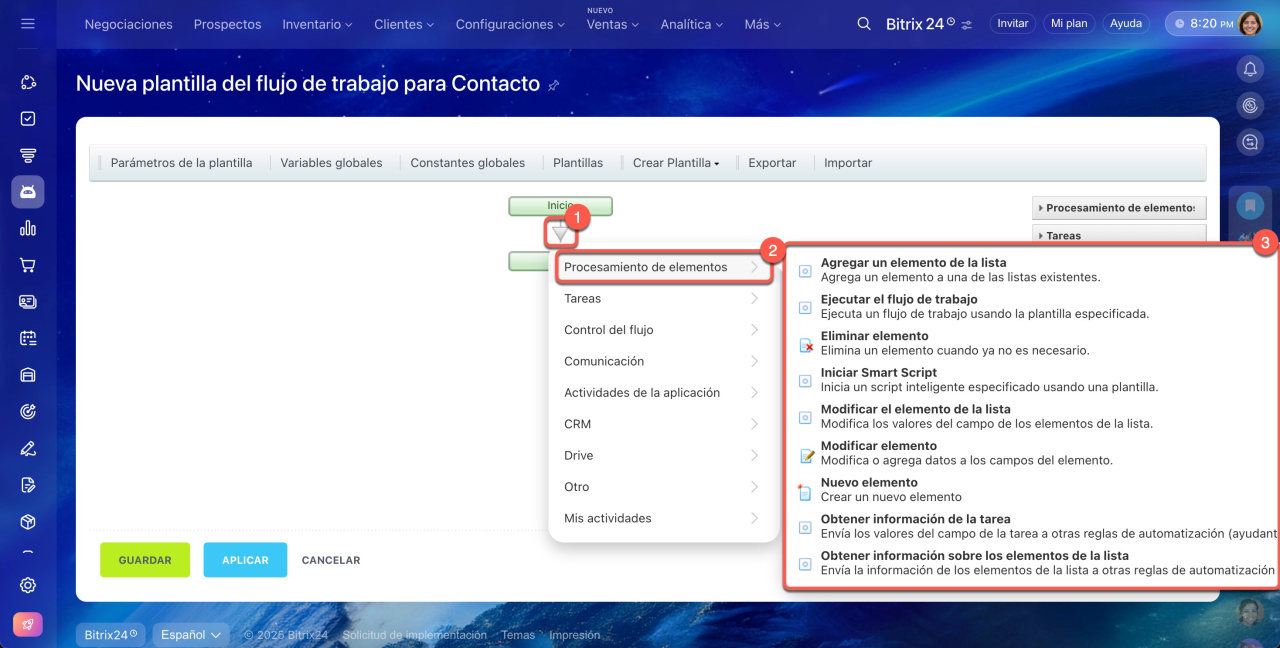This screenshot has height=648, width=1280.
Task: Click the analytics bar chart sidebar icon
Action: point(28,228)
